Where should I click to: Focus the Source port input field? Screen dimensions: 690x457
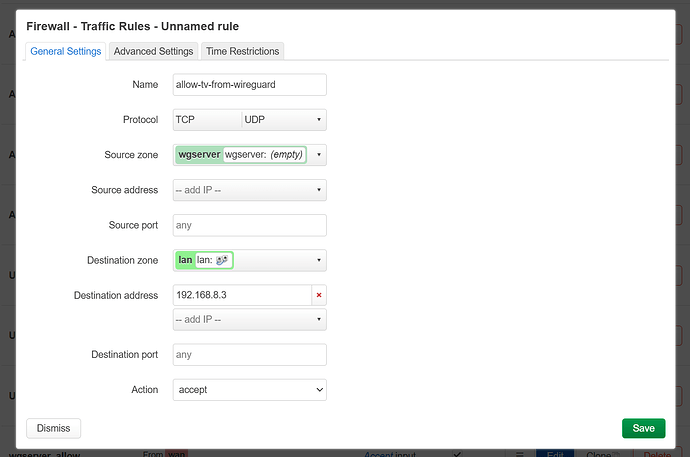click(249, 225)
